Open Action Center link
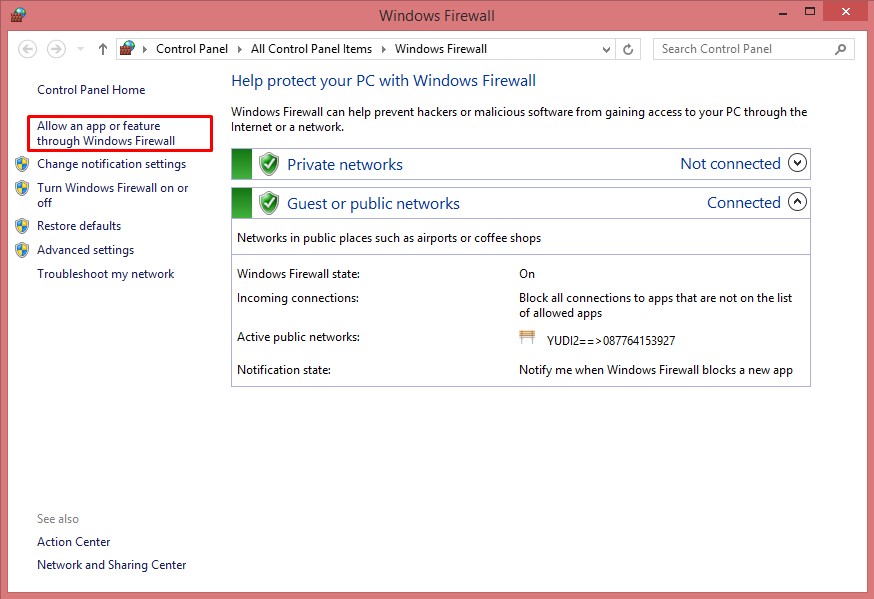This screenshot has height=599, width=874. [74, 542]
